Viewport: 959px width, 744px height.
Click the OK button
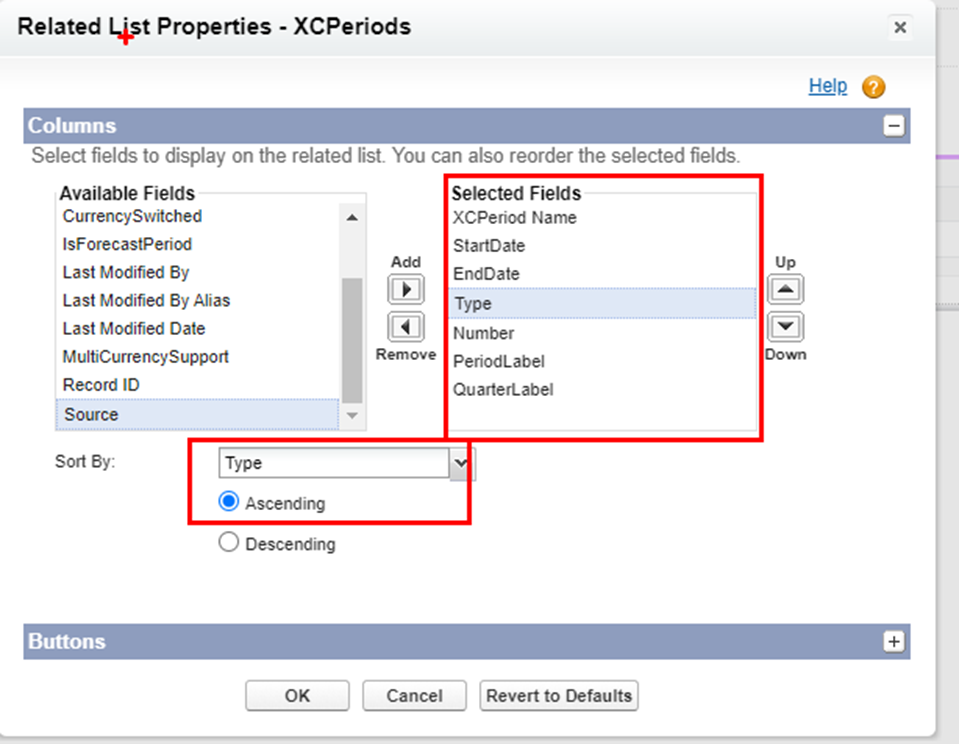tap(297, 696)
